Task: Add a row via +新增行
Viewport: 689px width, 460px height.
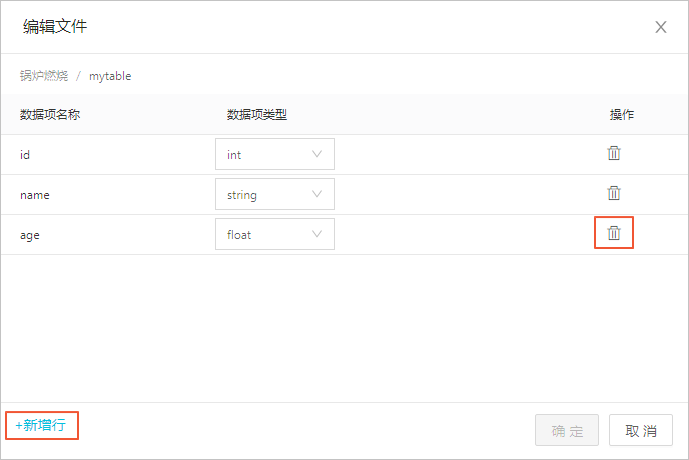Action: [x=40, y=425]
